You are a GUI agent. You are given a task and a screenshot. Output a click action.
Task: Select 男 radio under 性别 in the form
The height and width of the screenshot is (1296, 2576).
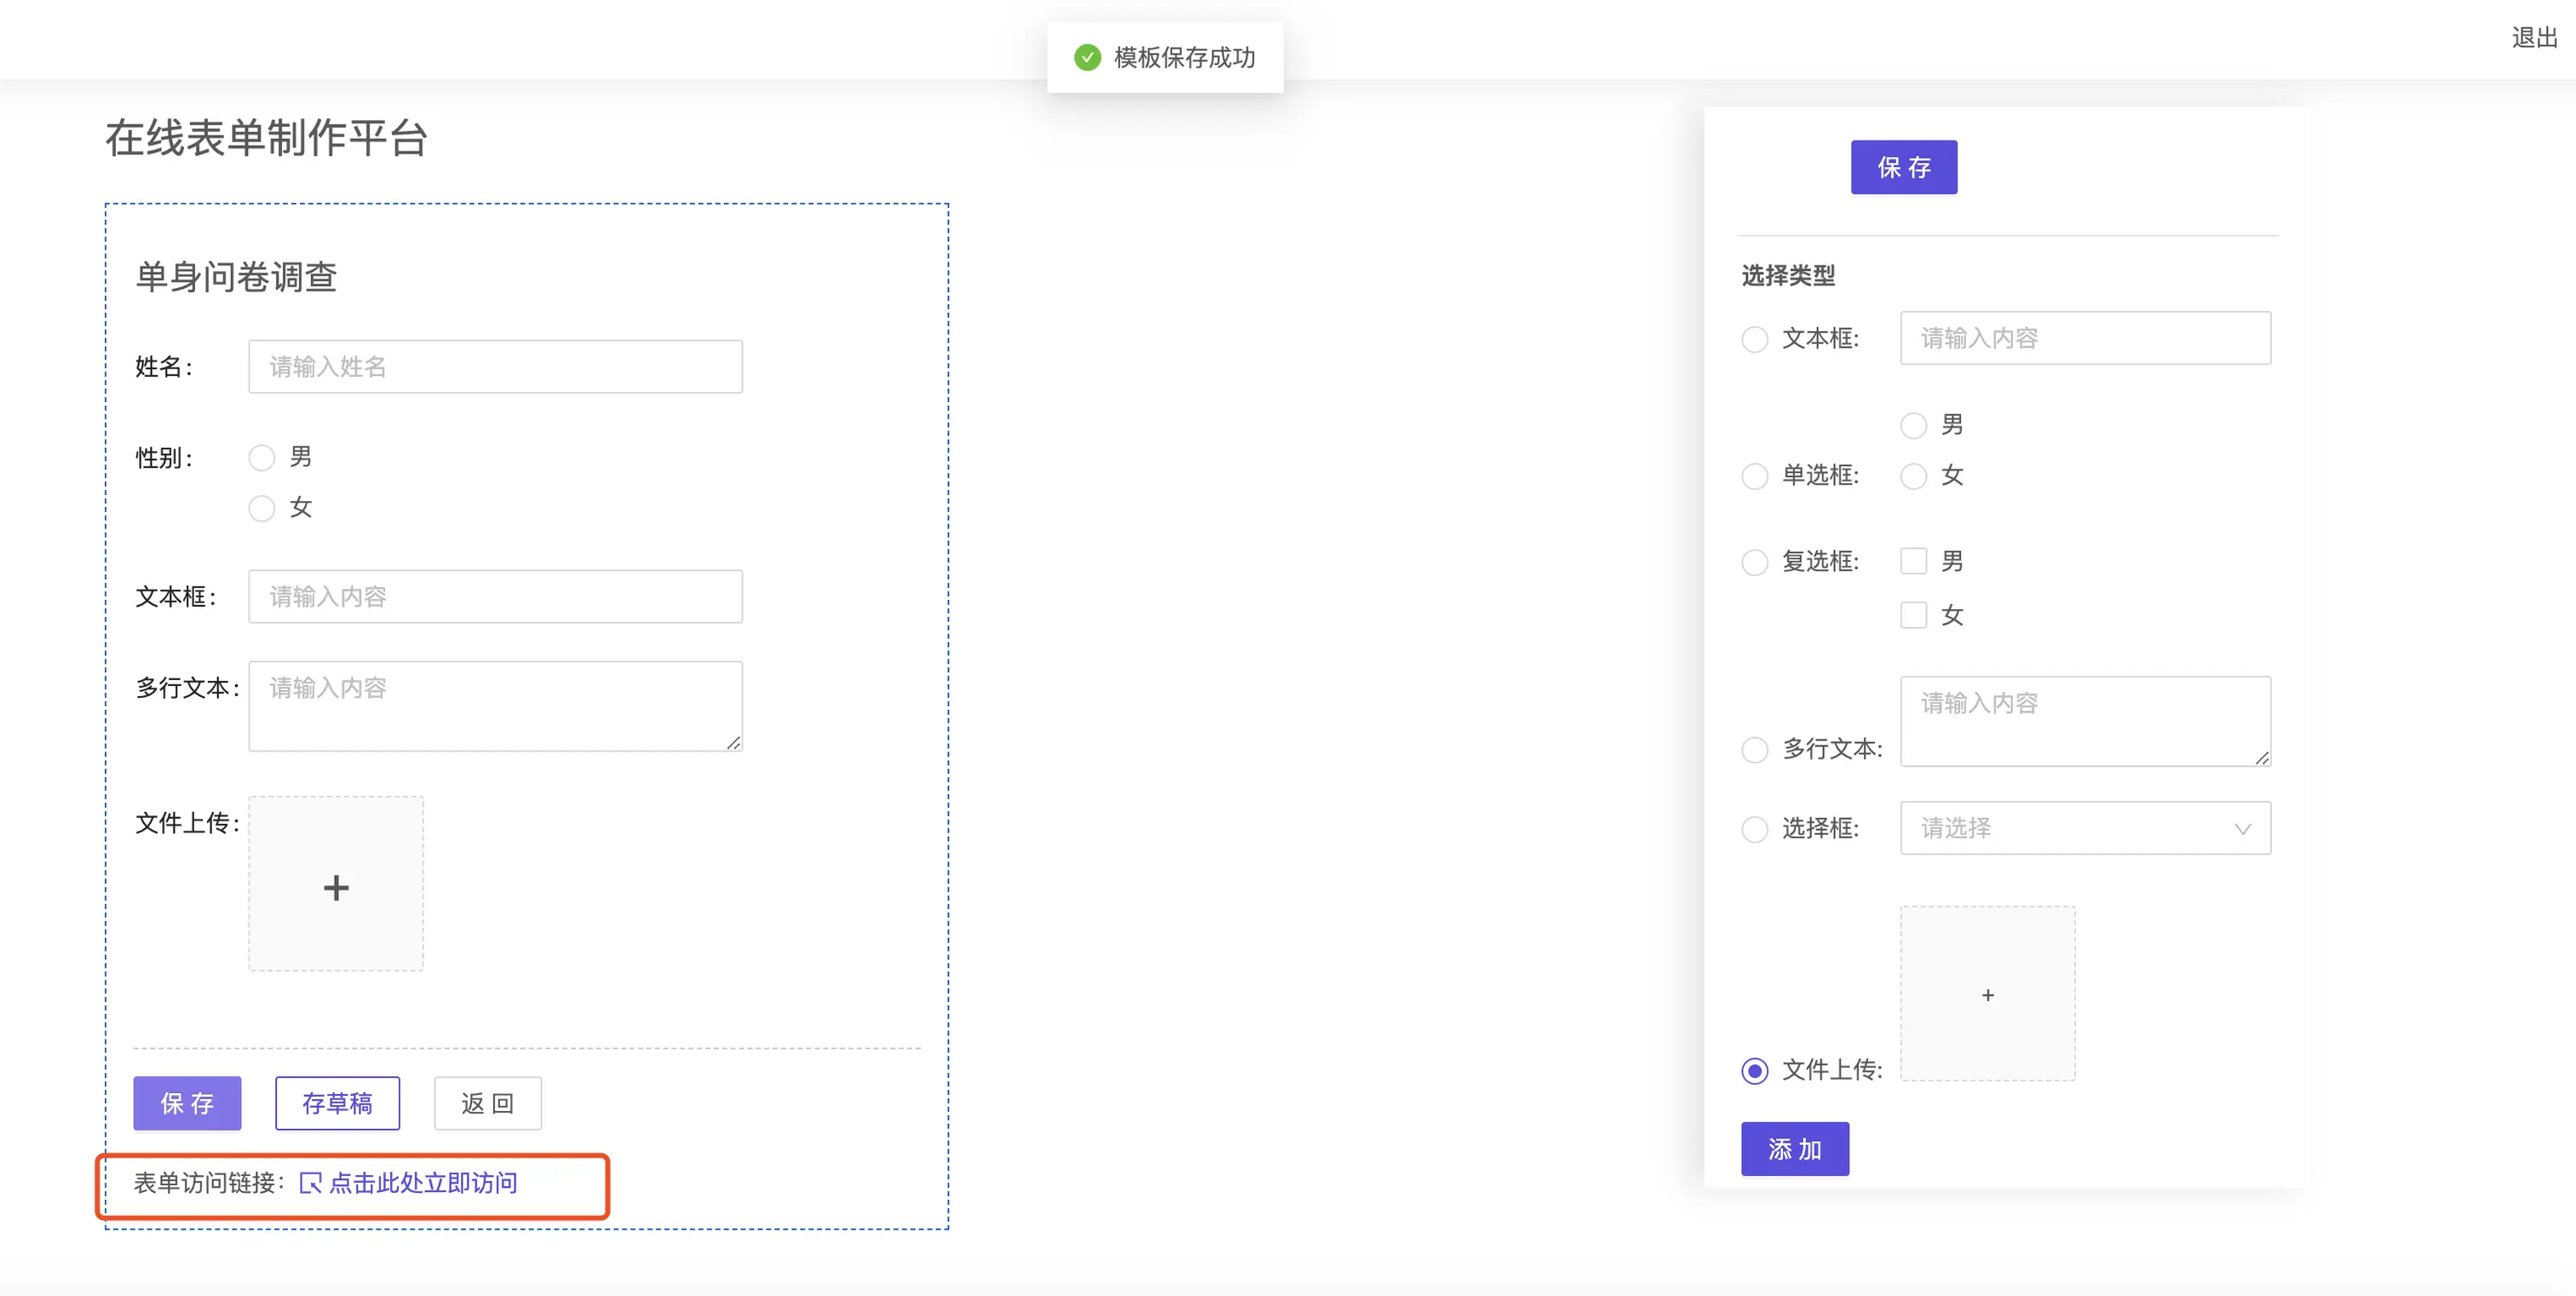click(x=262, y=458)
